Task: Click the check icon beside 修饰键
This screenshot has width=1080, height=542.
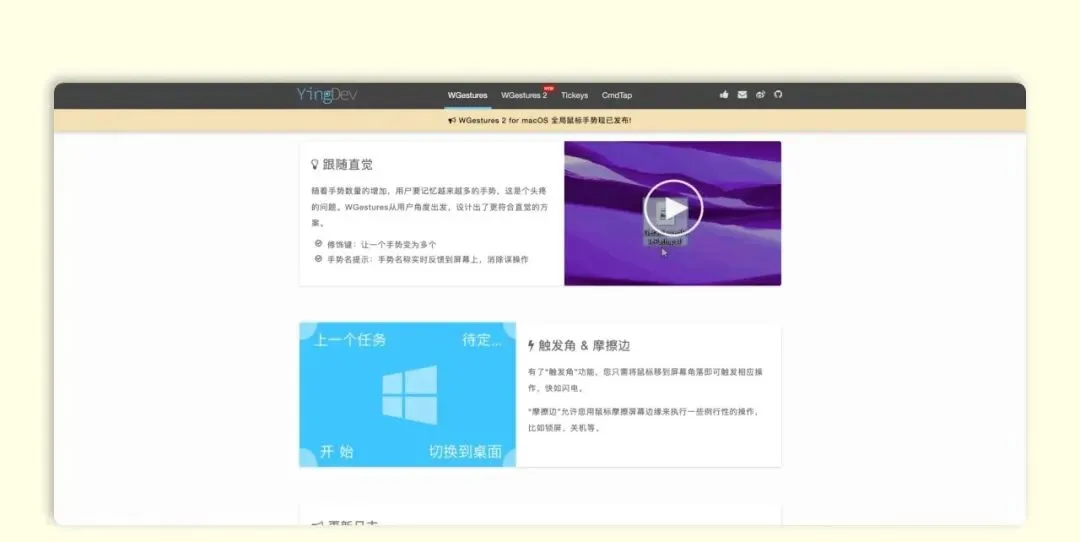Action: (x=318, y=244)
